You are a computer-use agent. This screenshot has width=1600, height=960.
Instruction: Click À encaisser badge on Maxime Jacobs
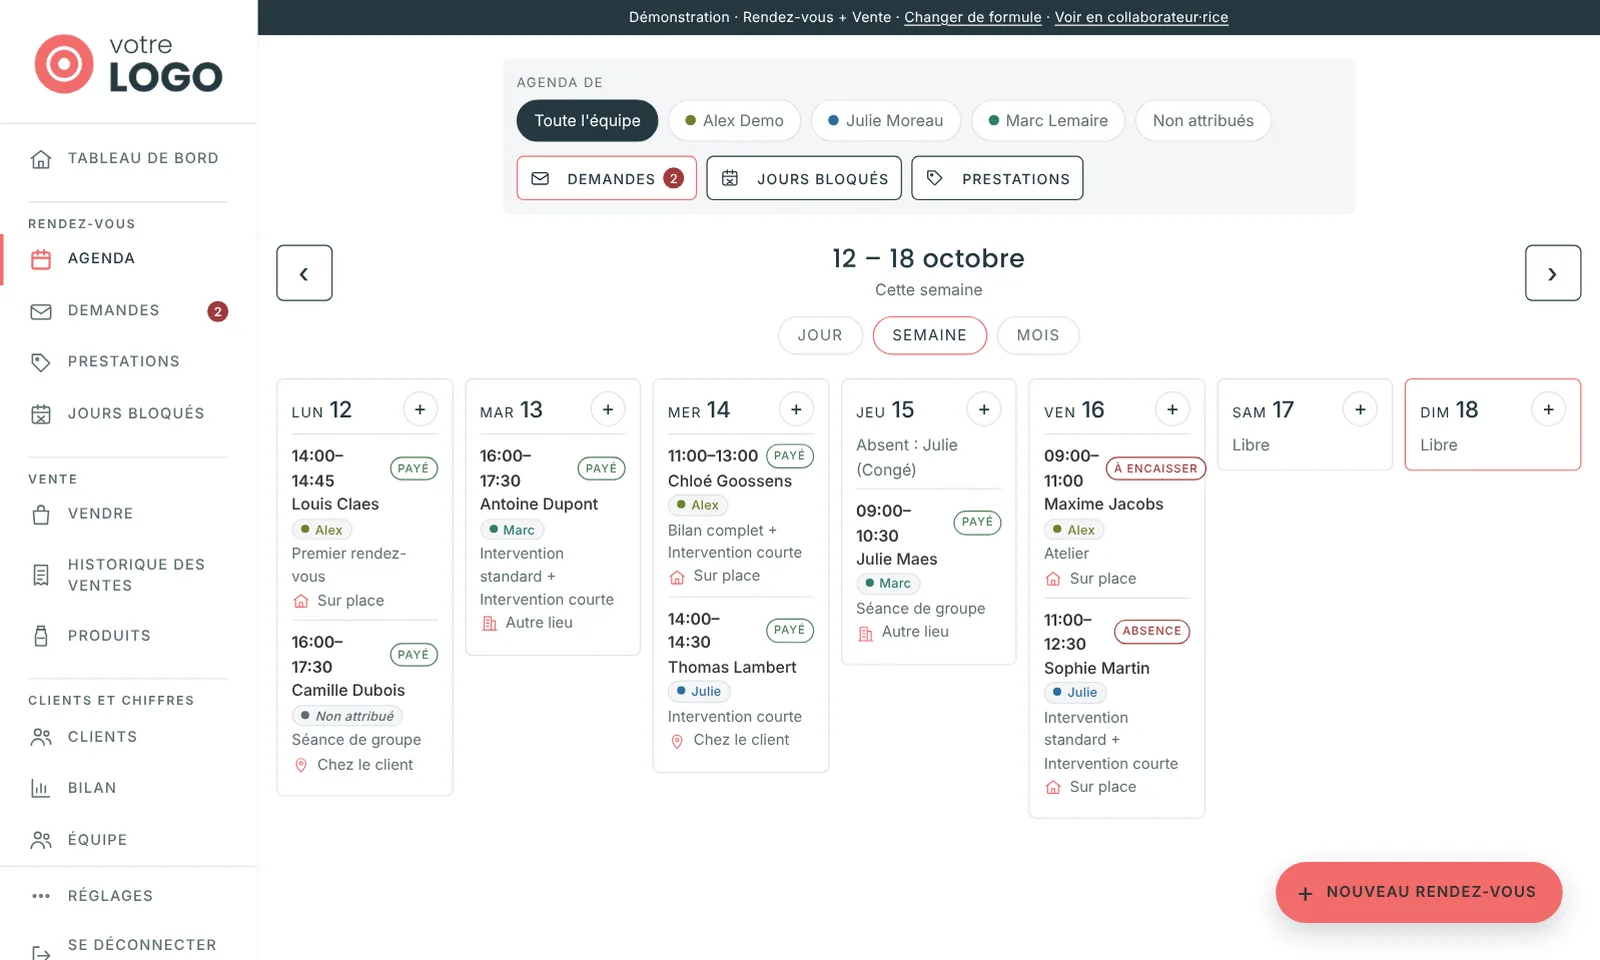[x=1156, y=468]
